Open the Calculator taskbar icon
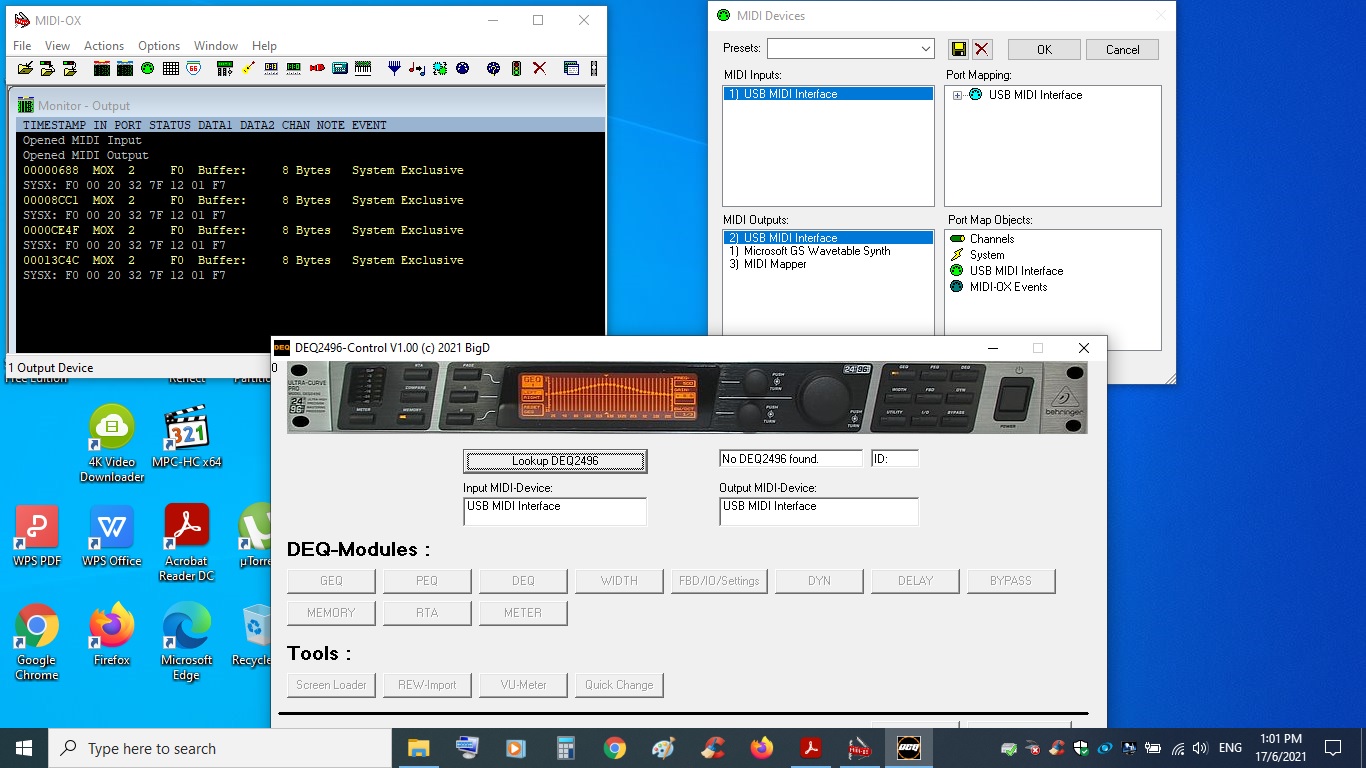The height and width of the screenshot is (768, 1366). click(566, 748)
